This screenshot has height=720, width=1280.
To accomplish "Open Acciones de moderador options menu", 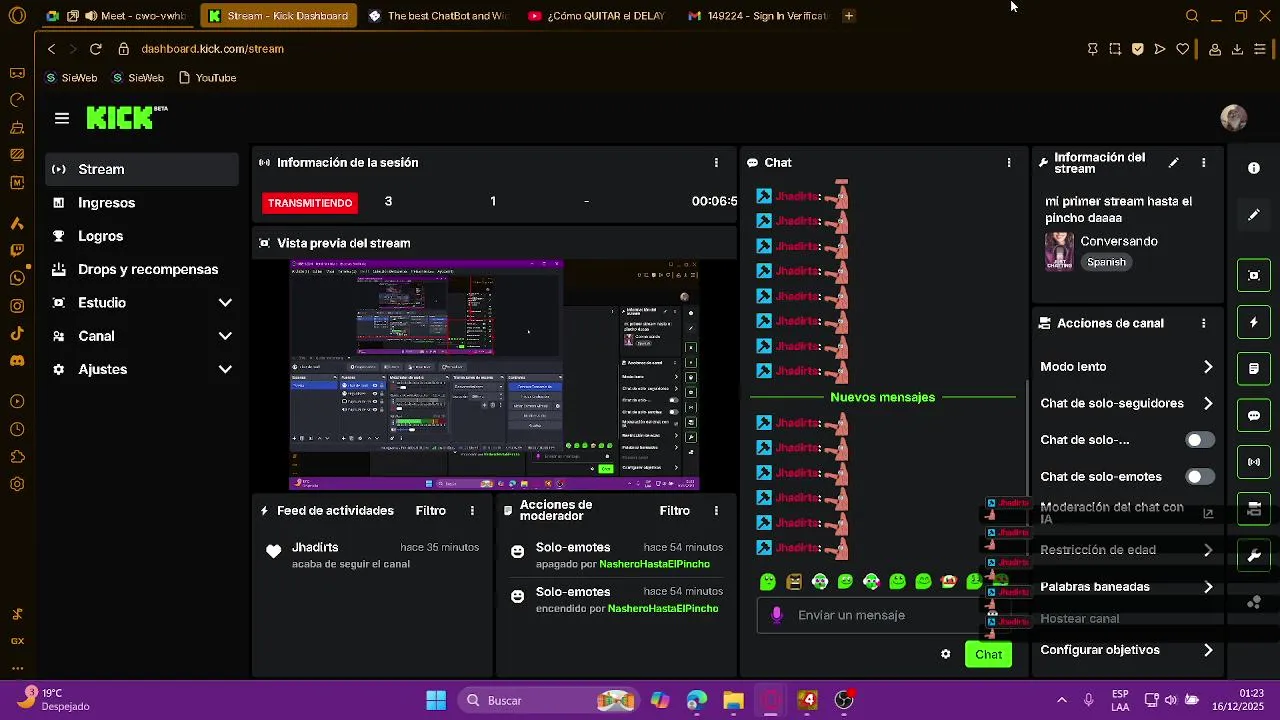I will click(716, 511).
